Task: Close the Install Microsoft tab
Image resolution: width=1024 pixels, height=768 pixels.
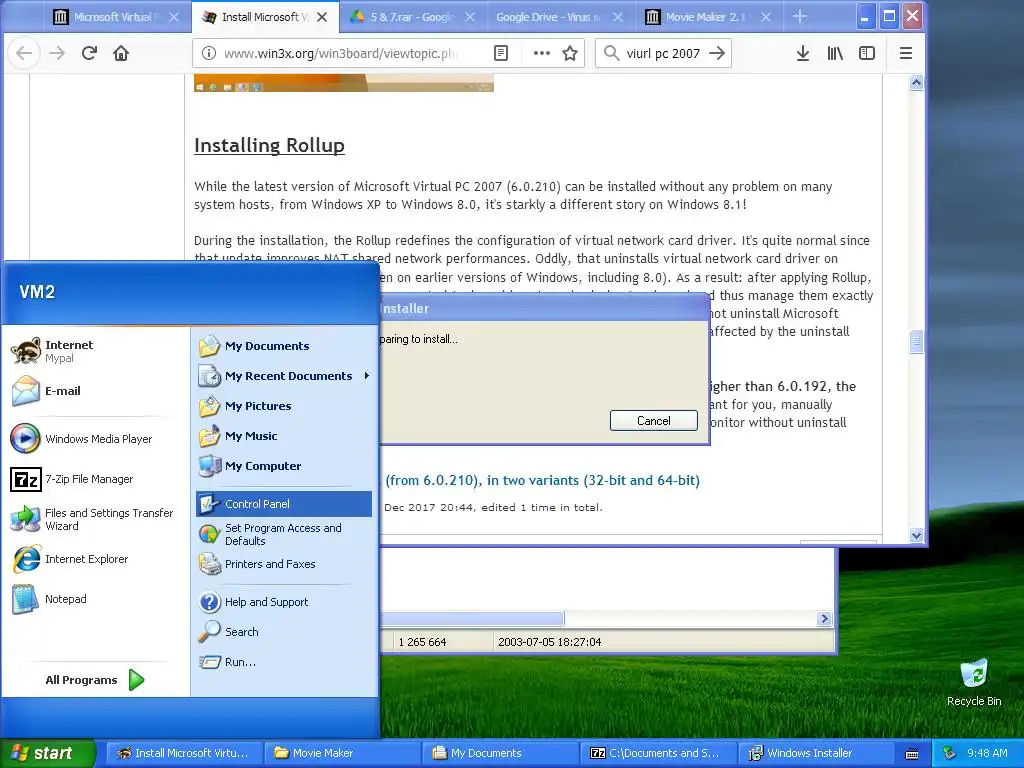Action: 322,17
